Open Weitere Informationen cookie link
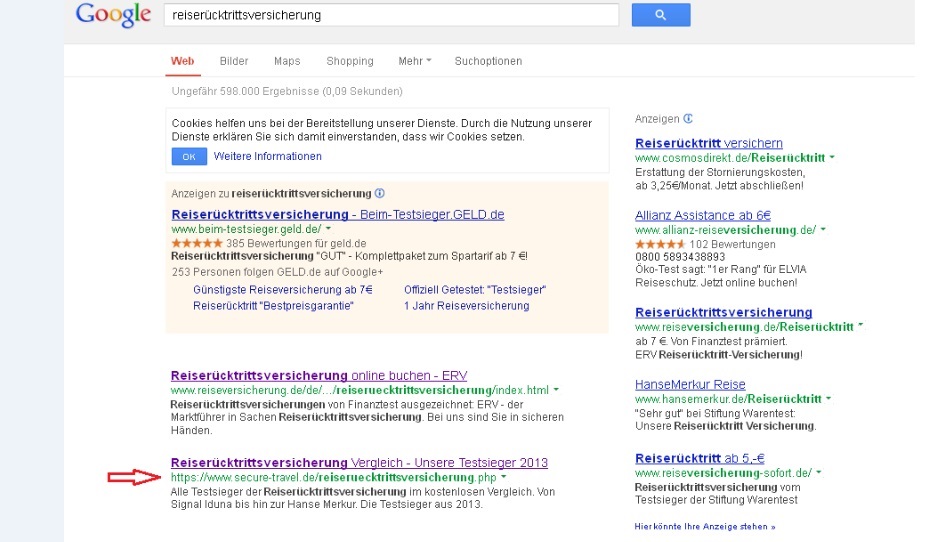The image size is (932, 542). tap(267, 156)
